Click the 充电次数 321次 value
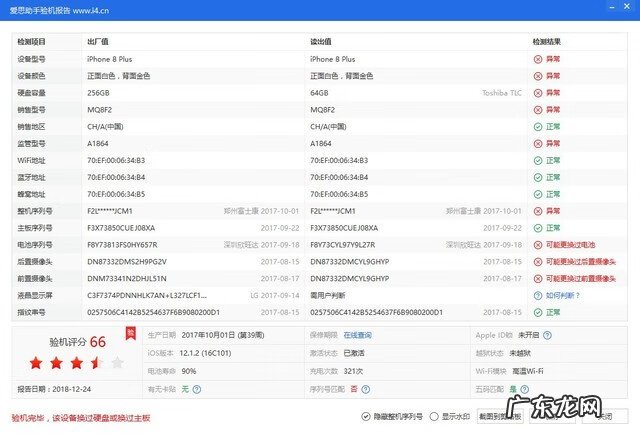 (353, 371)
